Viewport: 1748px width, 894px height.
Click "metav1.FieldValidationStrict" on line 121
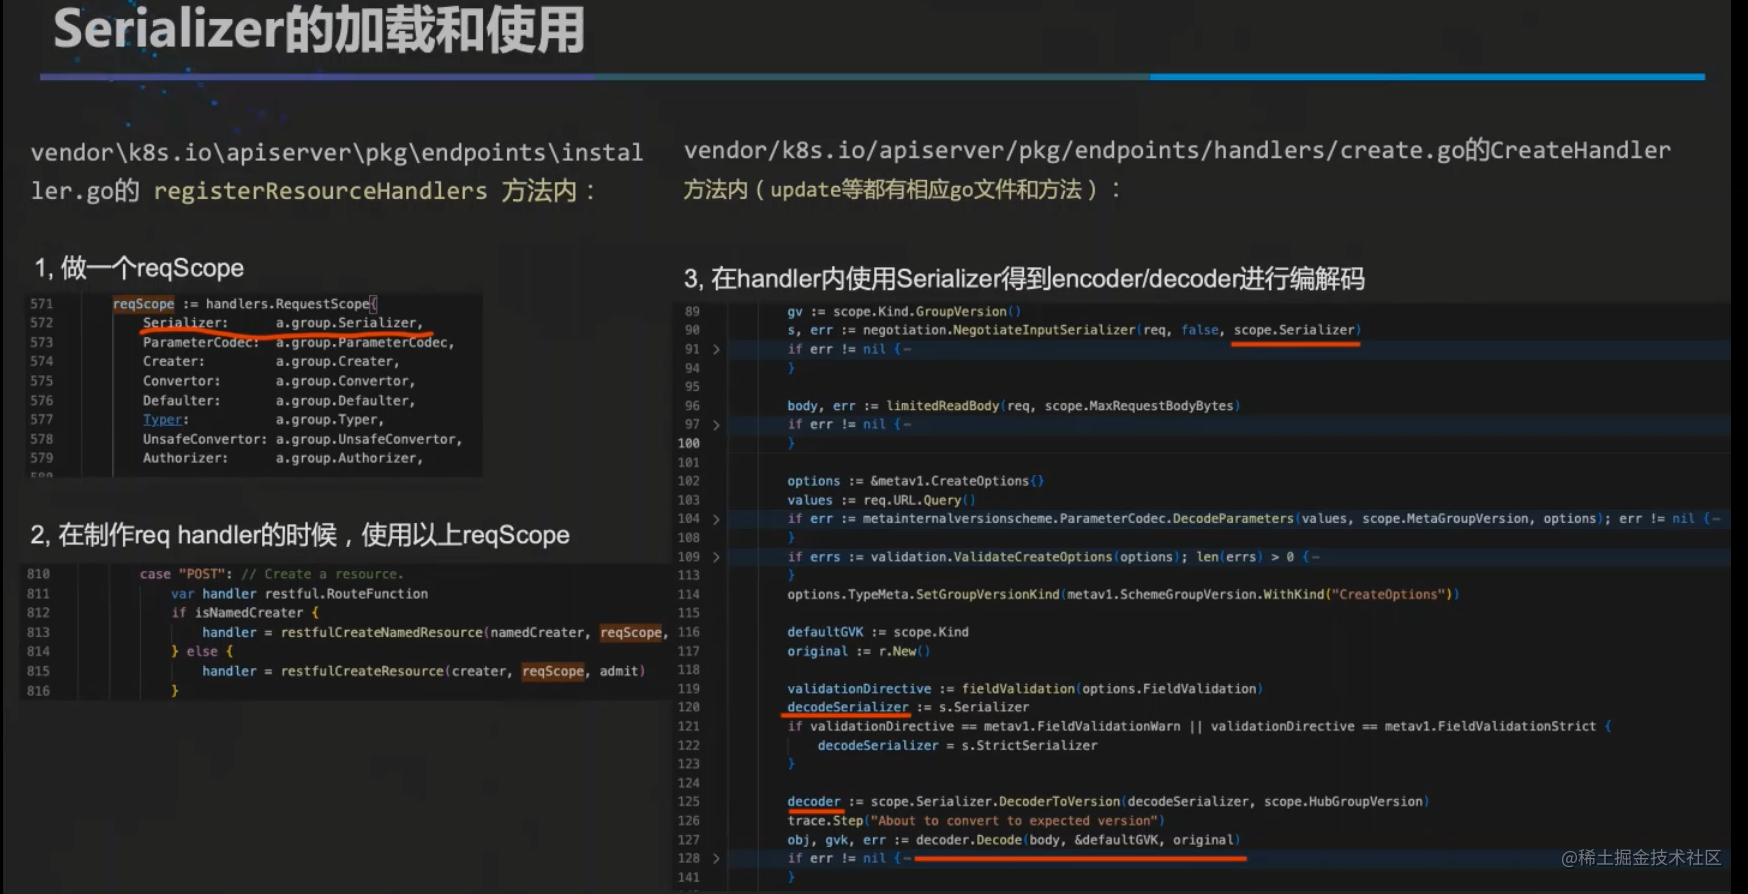click(1490, 727)
